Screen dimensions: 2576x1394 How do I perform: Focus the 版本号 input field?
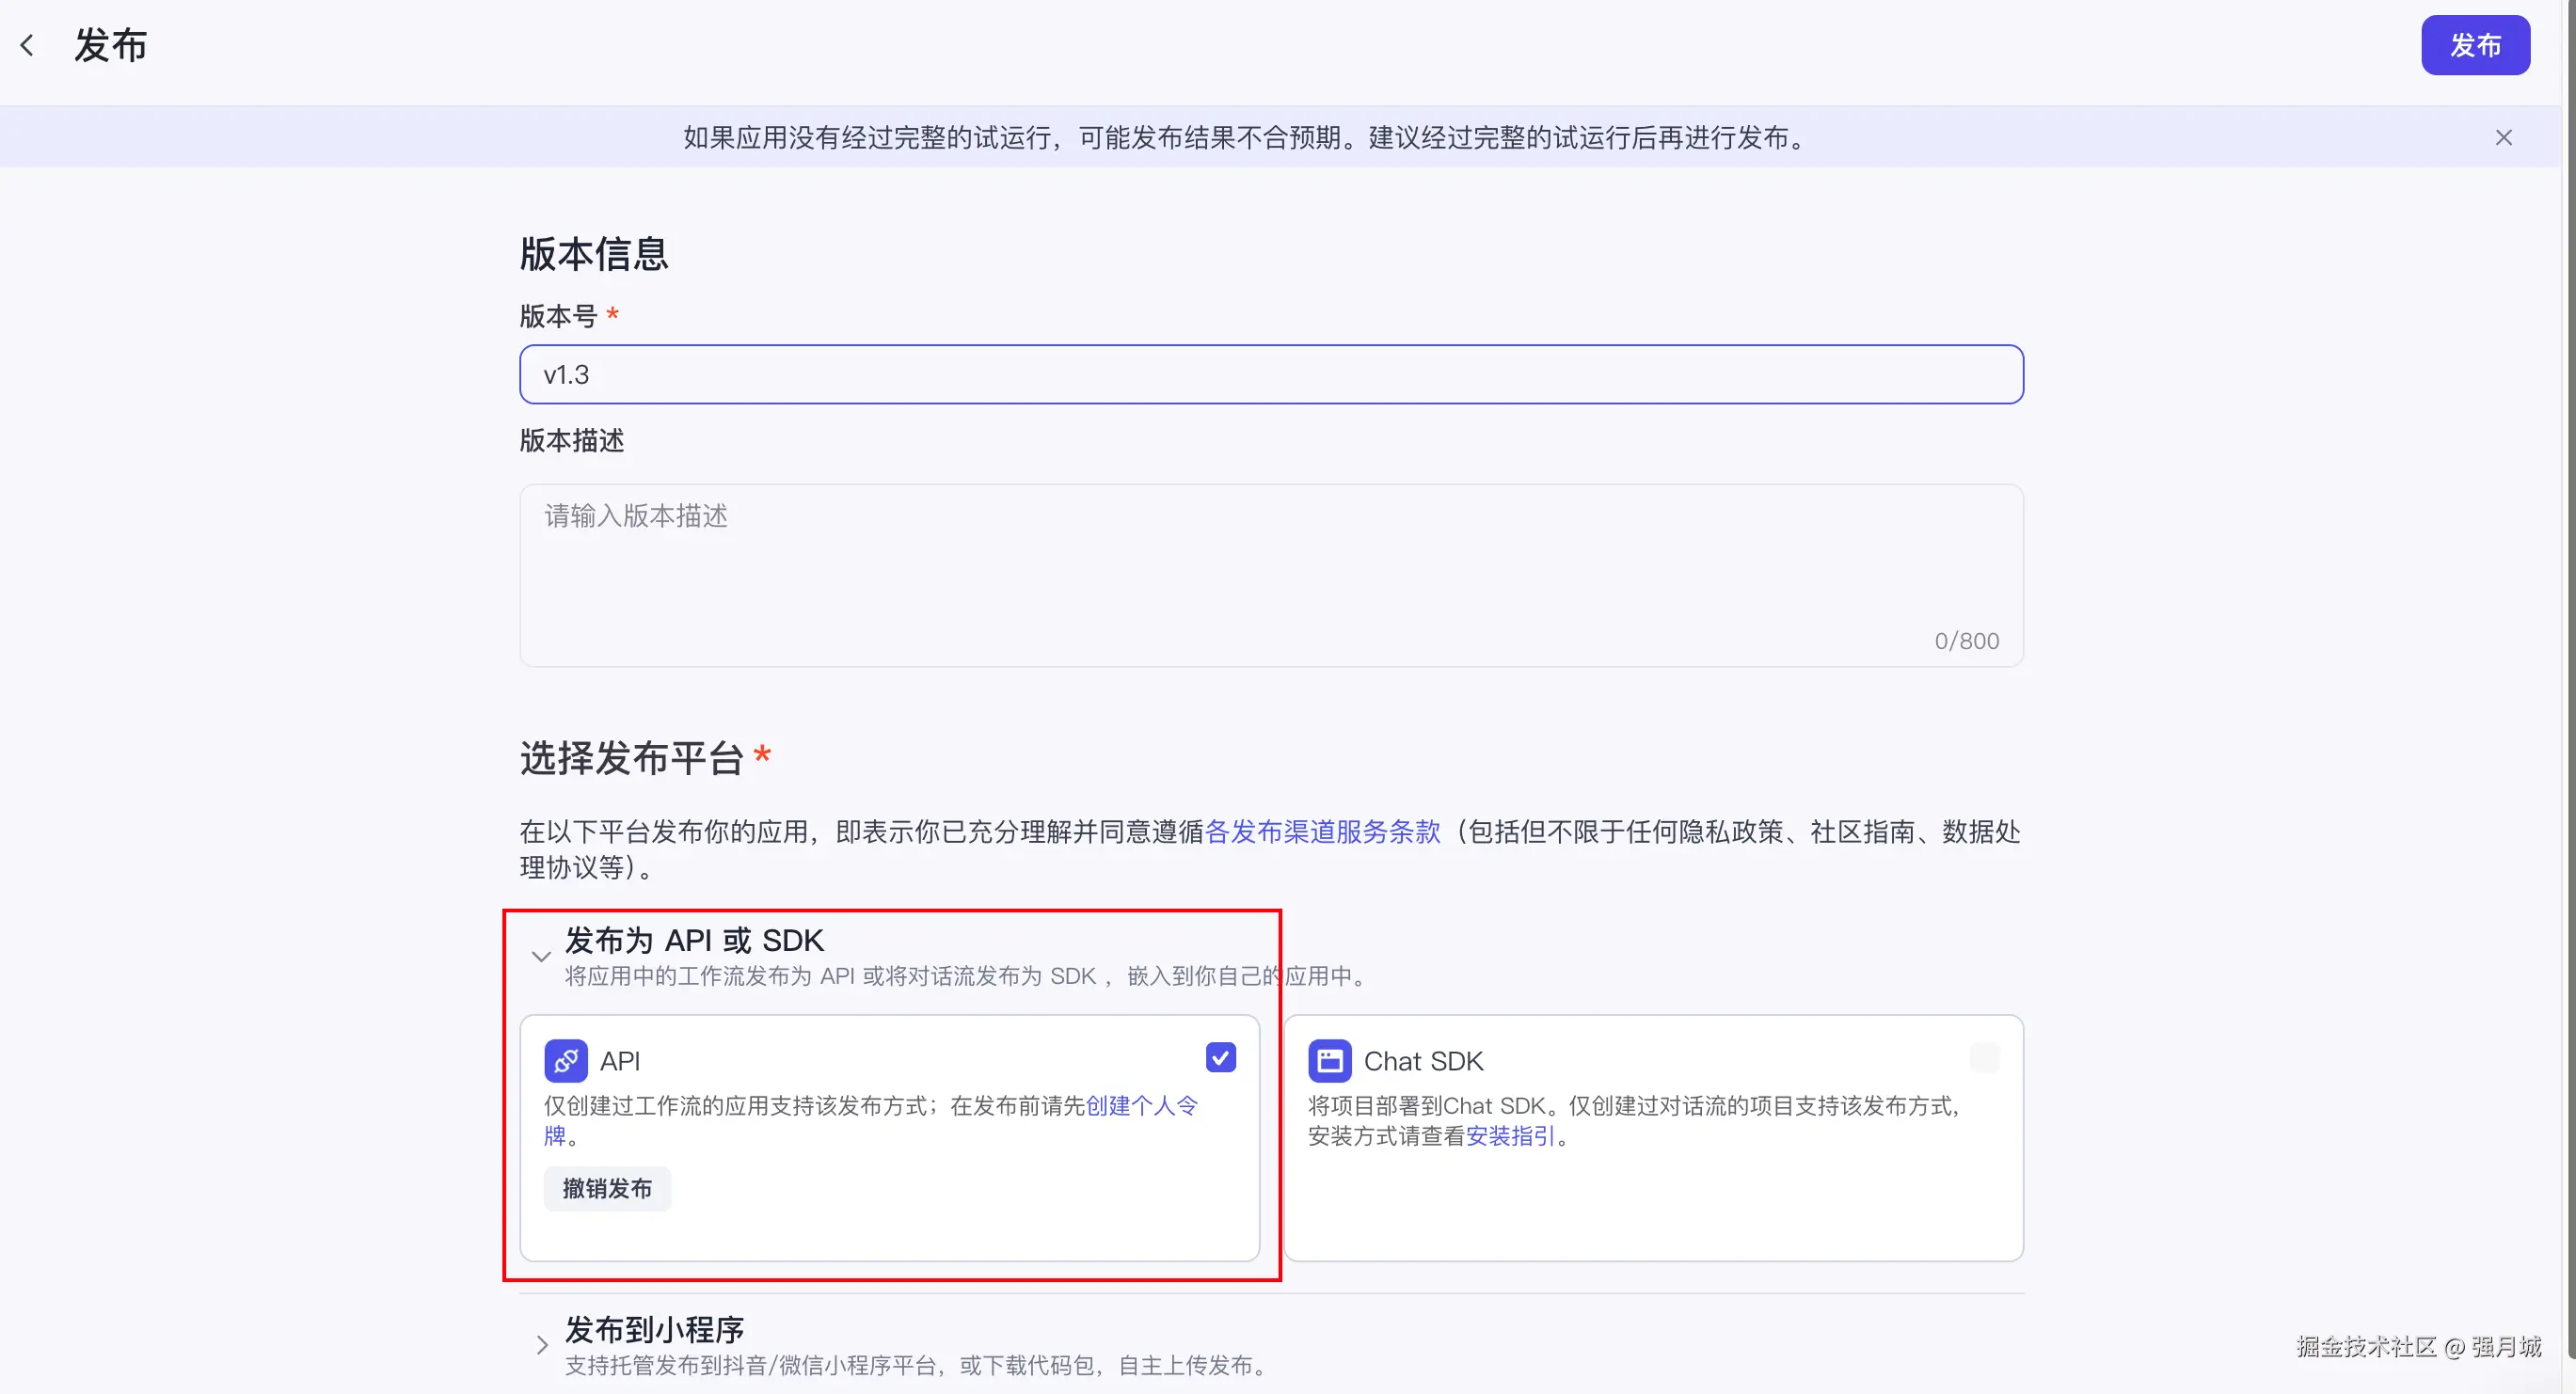[x=1270, y=375]
